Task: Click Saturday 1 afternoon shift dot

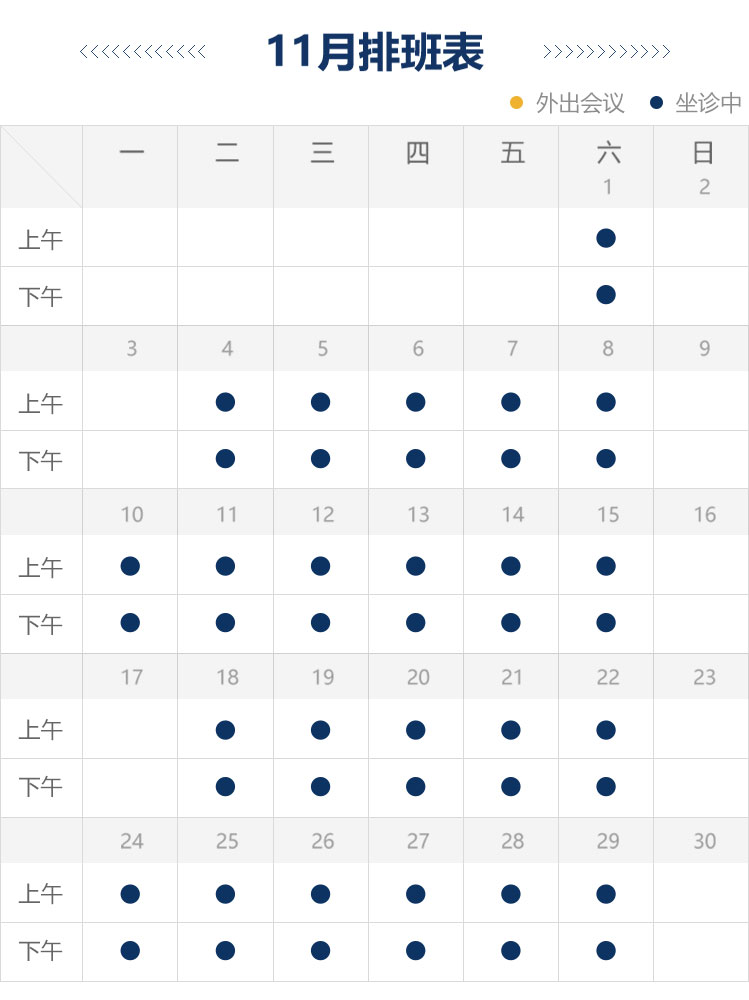Action: [x=605, y=295]
